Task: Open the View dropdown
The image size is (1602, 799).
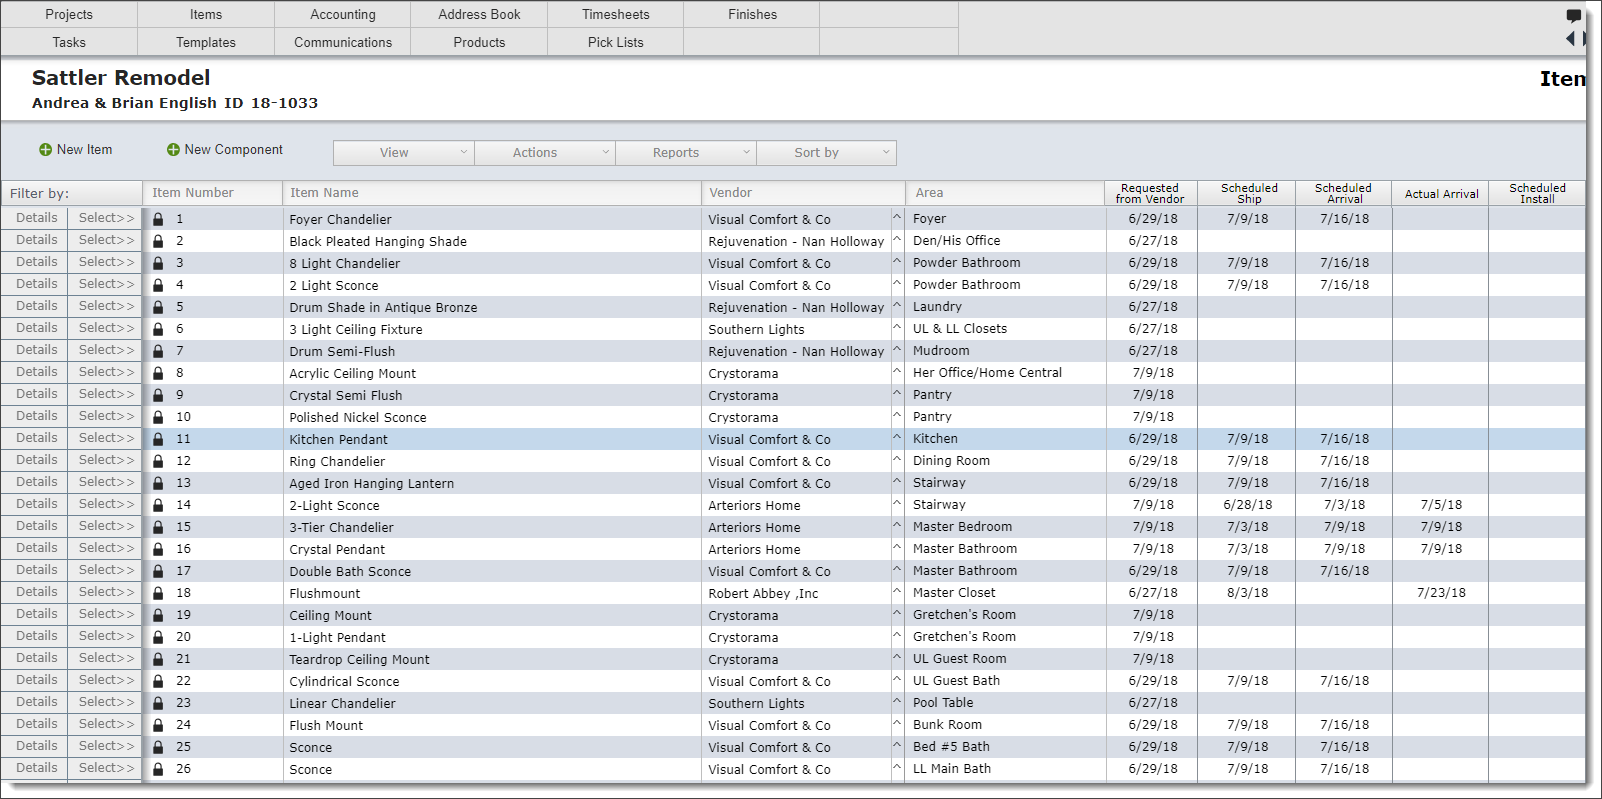Action: [404, 153]
